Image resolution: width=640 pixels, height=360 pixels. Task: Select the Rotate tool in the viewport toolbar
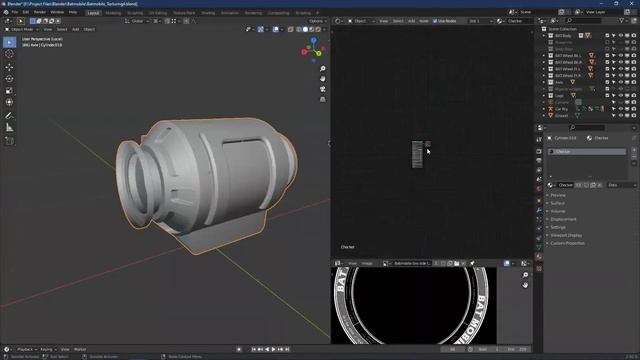[9, 79]
